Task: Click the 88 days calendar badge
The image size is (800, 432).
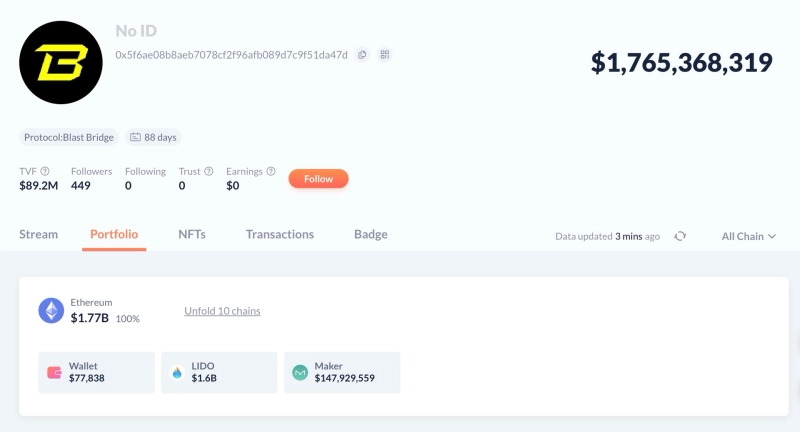Action: tap(154, 137)
